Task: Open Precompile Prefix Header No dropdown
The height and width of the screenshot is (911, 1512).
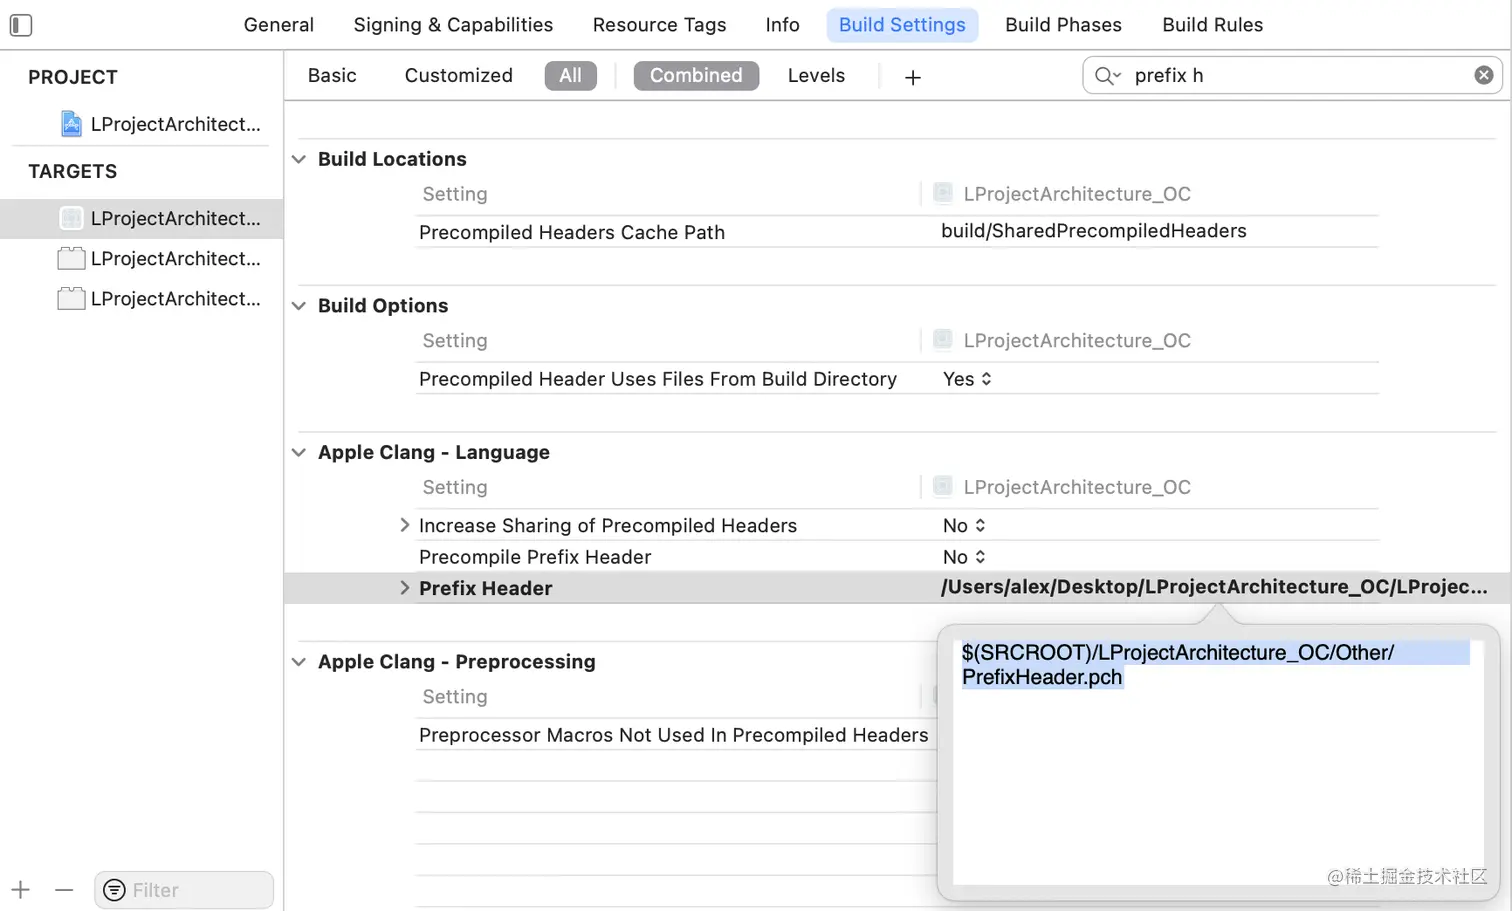Action: tap(964, 557)
